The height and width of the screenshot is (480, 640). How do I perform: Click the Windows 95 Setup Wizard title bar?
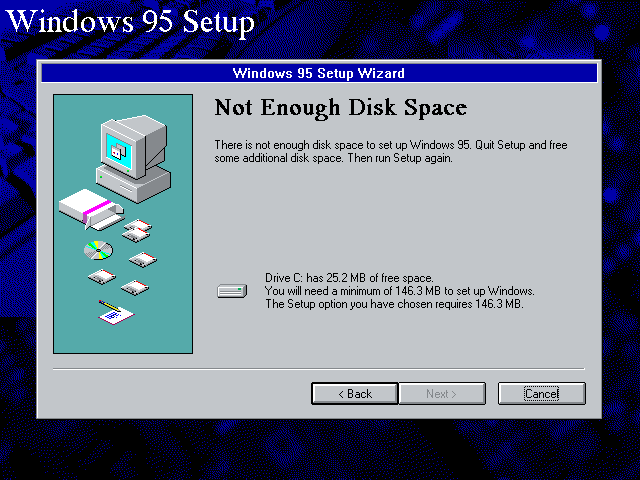click(319, 73)
